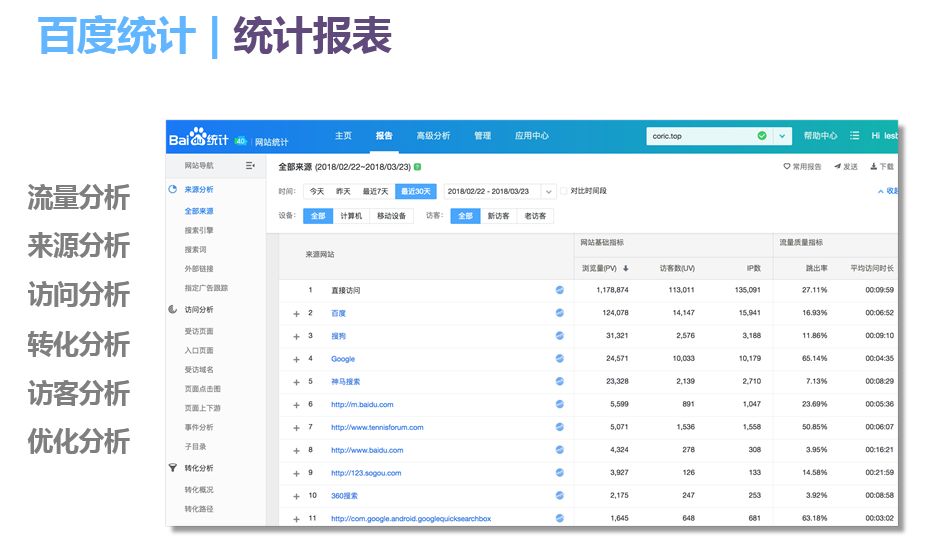
Task: Click sort arrow on 浏览量(PV) column
Action: [625, 269]
